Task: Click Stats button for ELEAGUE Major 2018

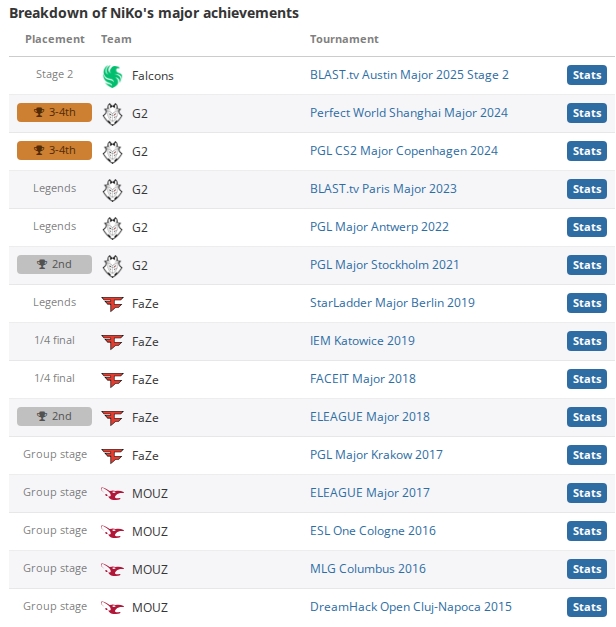Action: pyautogui.click(x=587, y=417)
